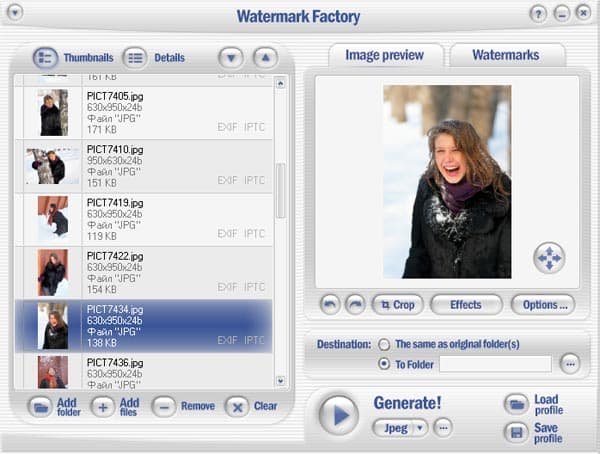The image size is (600, 454).
Task: Click the four-arrow pan control on preview
Action: point(549,258)
